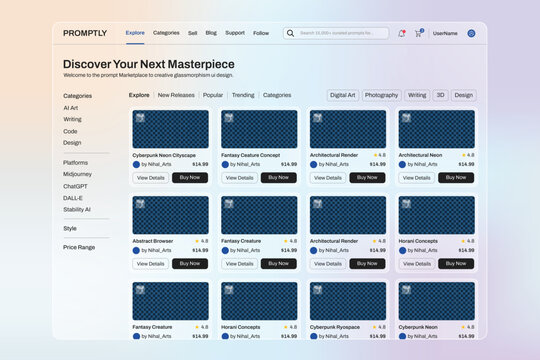Open the Support nav item
The height and width of the screenshot is (360, 540).
click(x=235, y=33)
